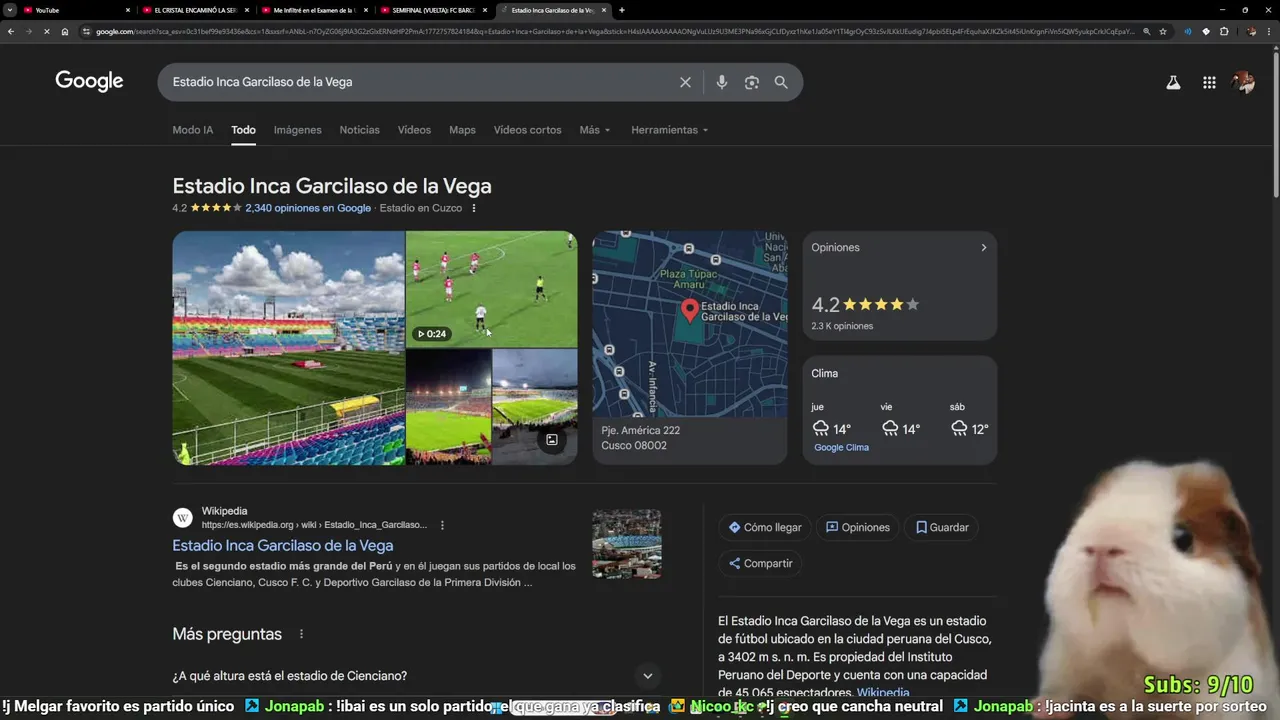Open more options beside Estadio en Cuzco

pyautogui.click(x=474, y=208)
